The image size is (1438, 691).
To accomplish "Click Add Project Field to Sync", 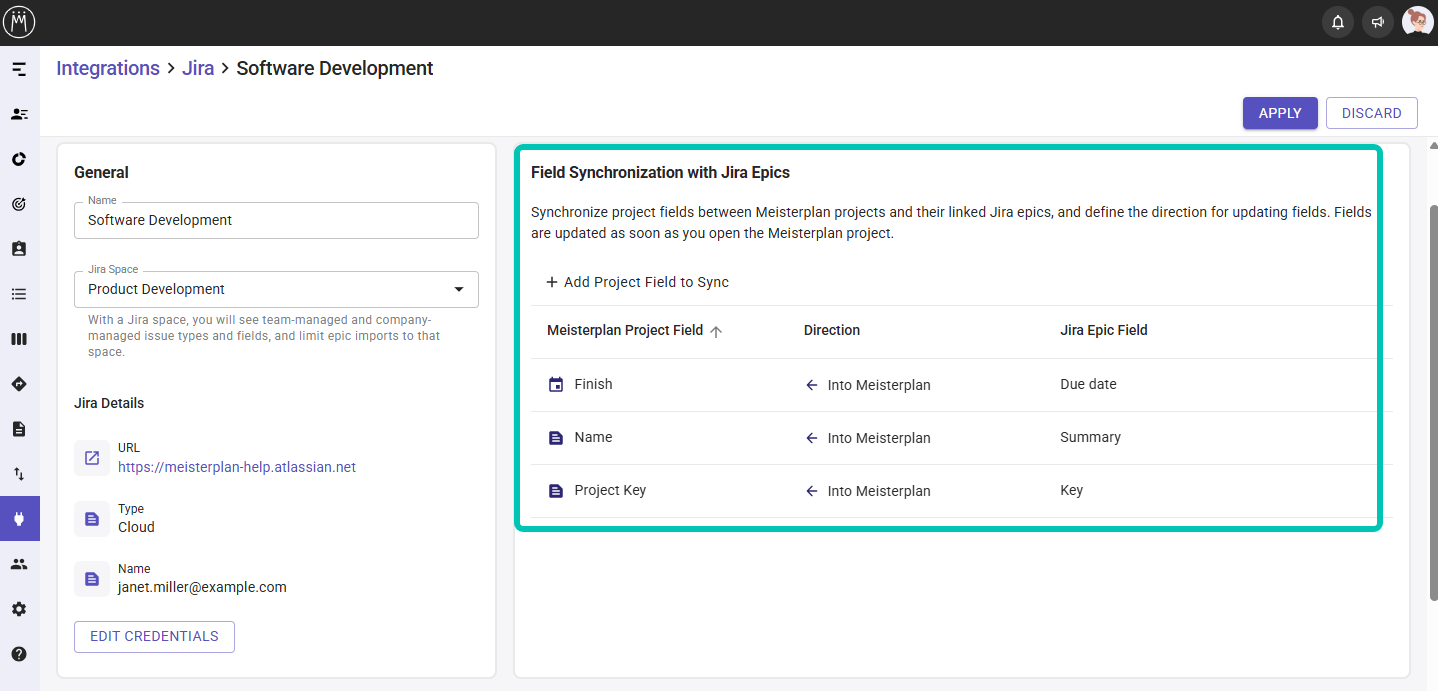I will point(637,282).
